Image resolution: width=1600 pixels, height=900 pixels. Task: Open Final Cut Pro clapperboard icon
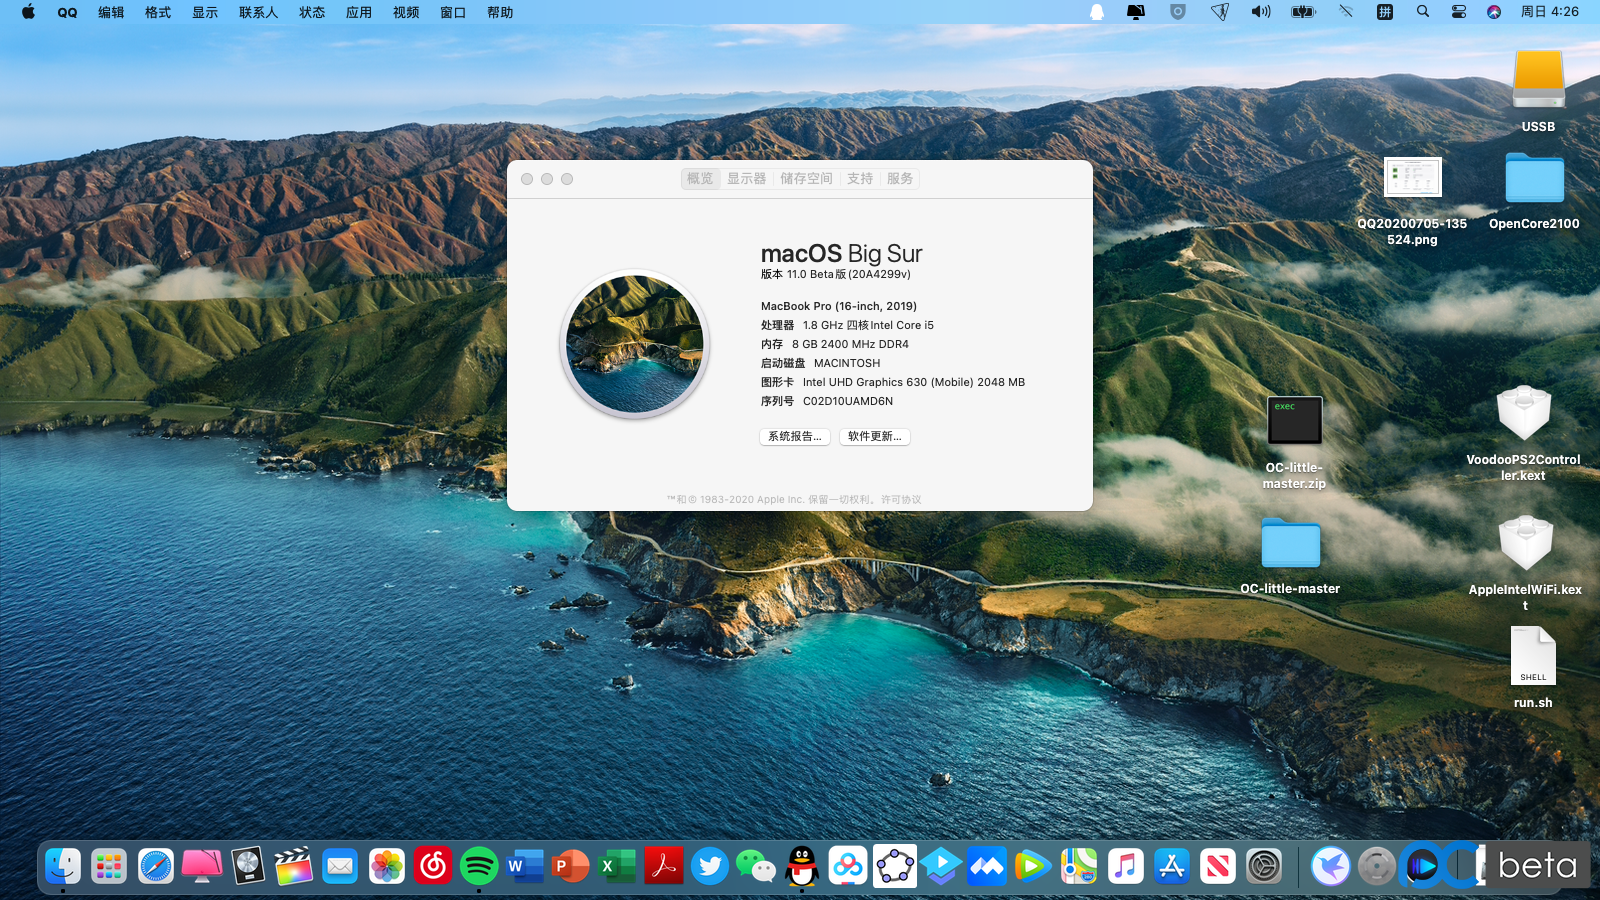(x=294, y=866)
